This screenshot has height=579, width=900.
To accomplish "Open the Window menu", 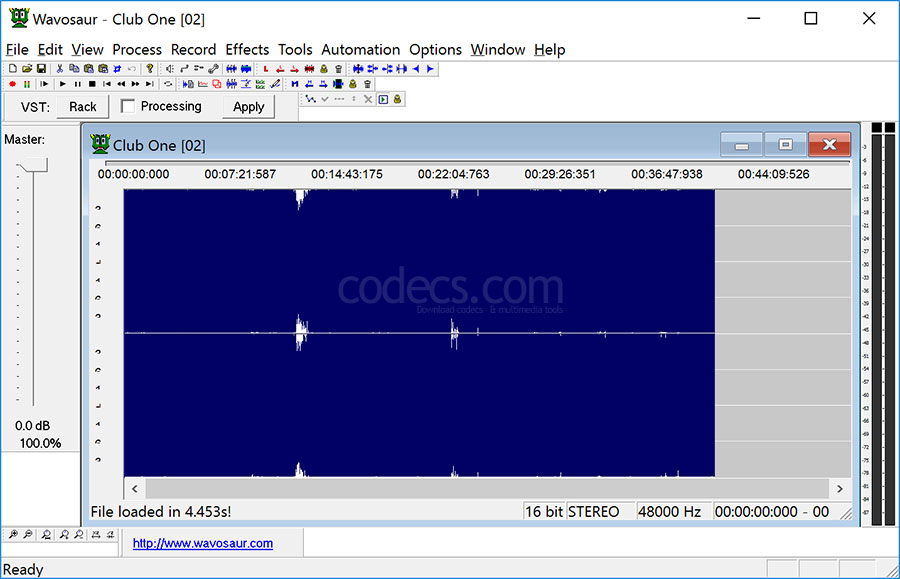I will click(498, 50).
